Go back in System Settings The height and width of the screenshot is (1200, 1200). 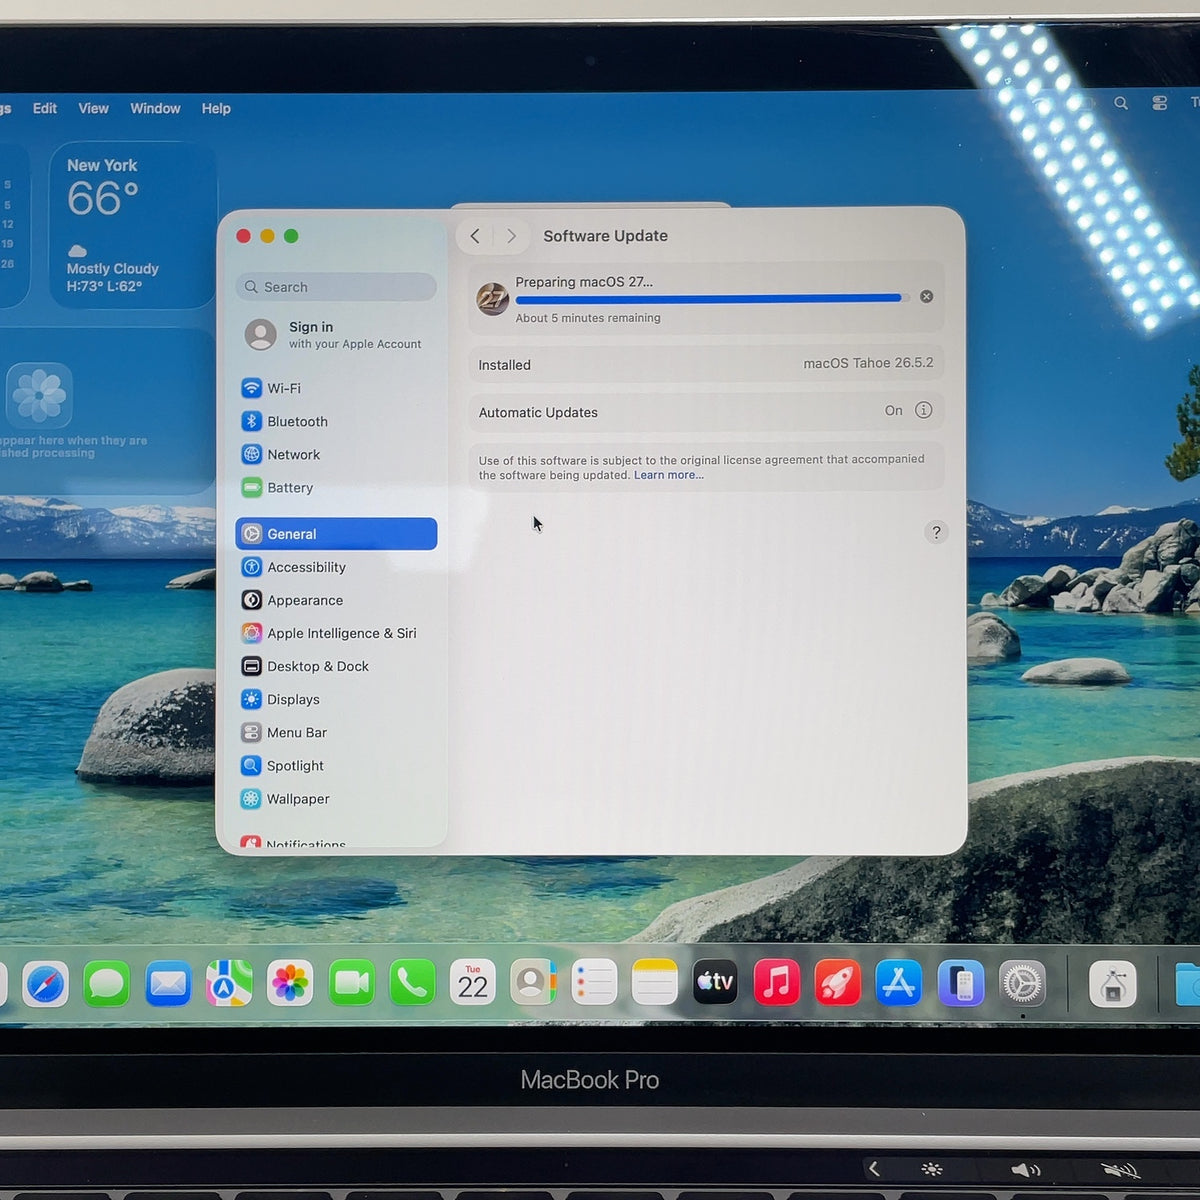475,236
